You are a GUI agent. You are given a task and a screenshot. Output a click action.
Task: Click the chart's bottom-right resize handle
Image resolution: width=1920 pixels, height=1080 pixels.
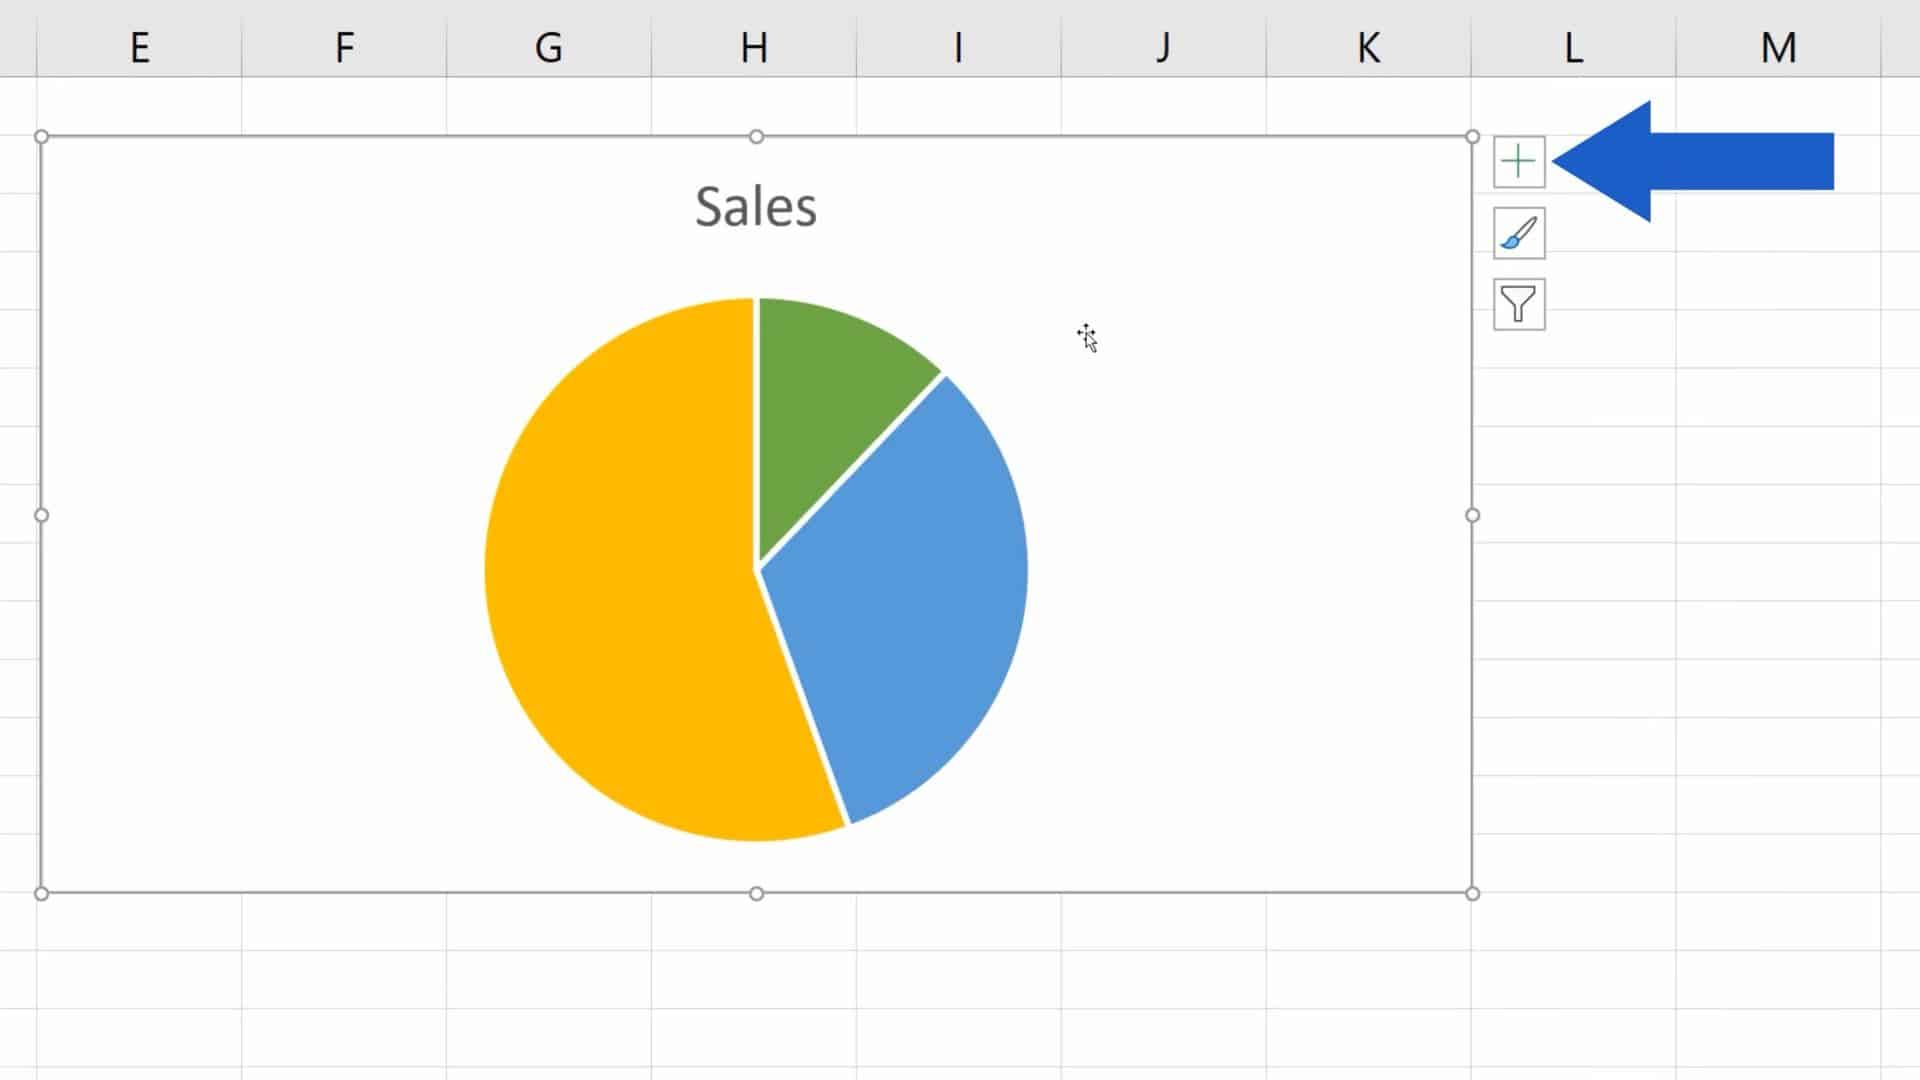click(x=1472, y=893)
